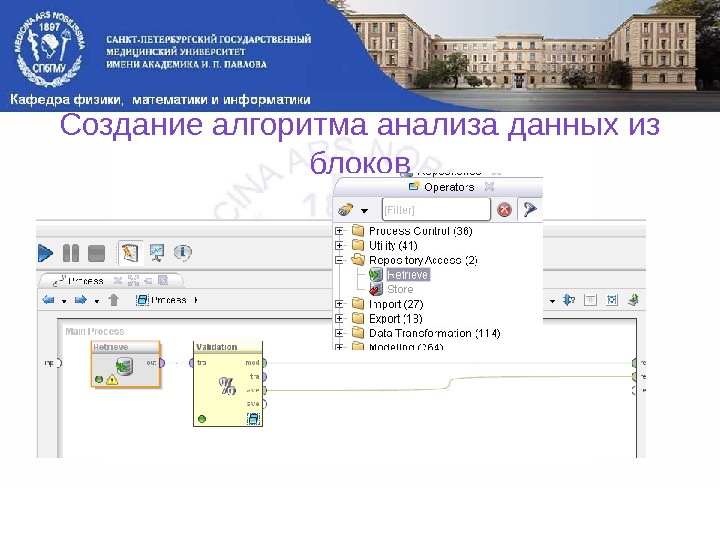Expand the Import folder
720x540 pixels.
(339, 304)
